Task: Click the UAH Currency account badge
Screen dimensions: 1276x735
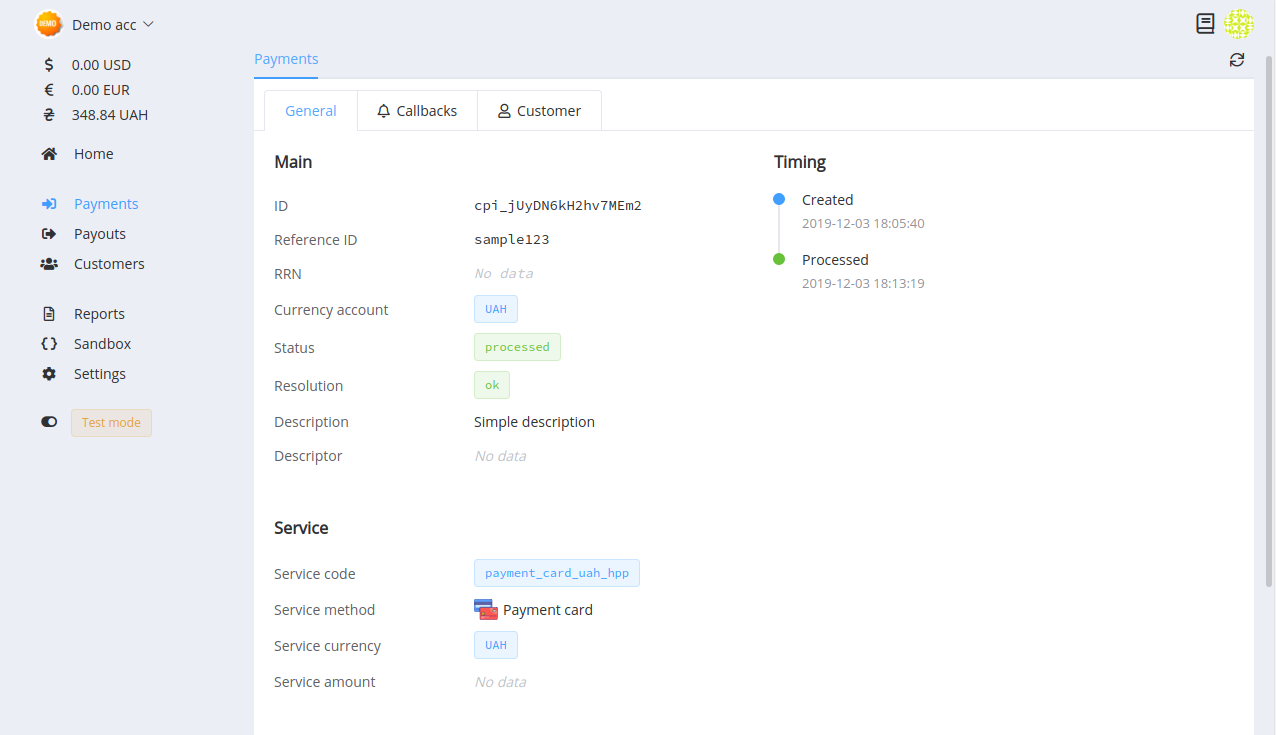Action: pos(495,308)
